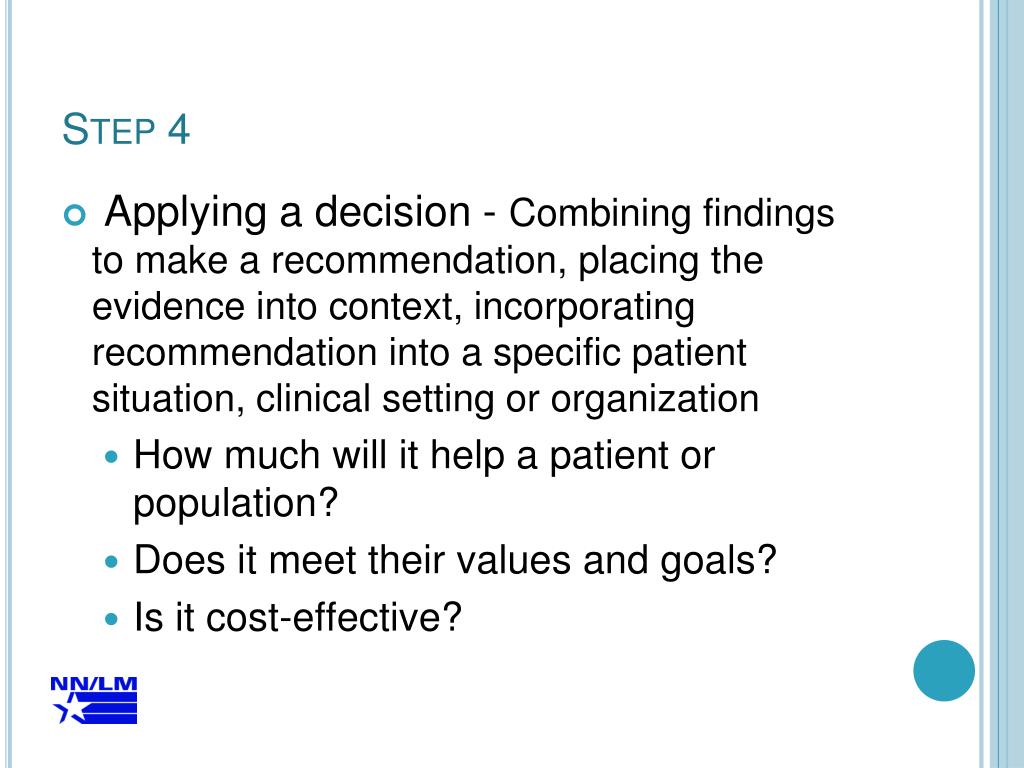Image resolution: width=1024 pixels, height=768 pixels.
Task: Click the NN/LM logo
Action: 94,701
